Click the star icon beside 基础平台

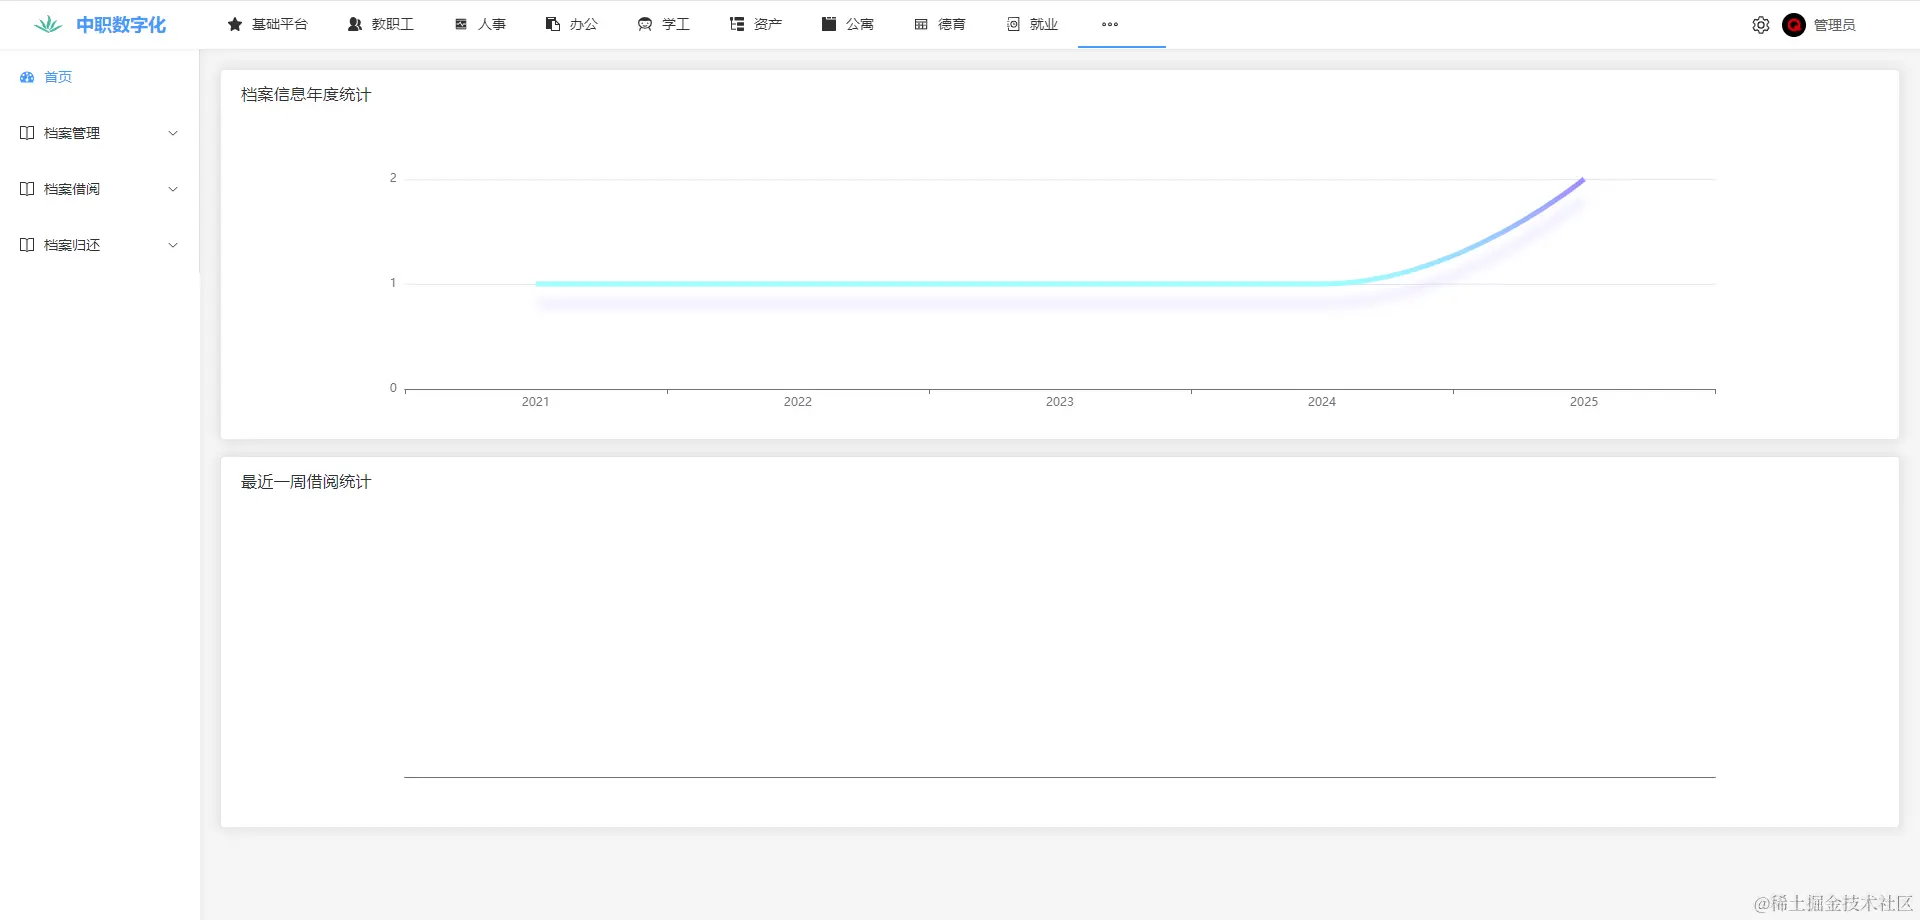235,24
